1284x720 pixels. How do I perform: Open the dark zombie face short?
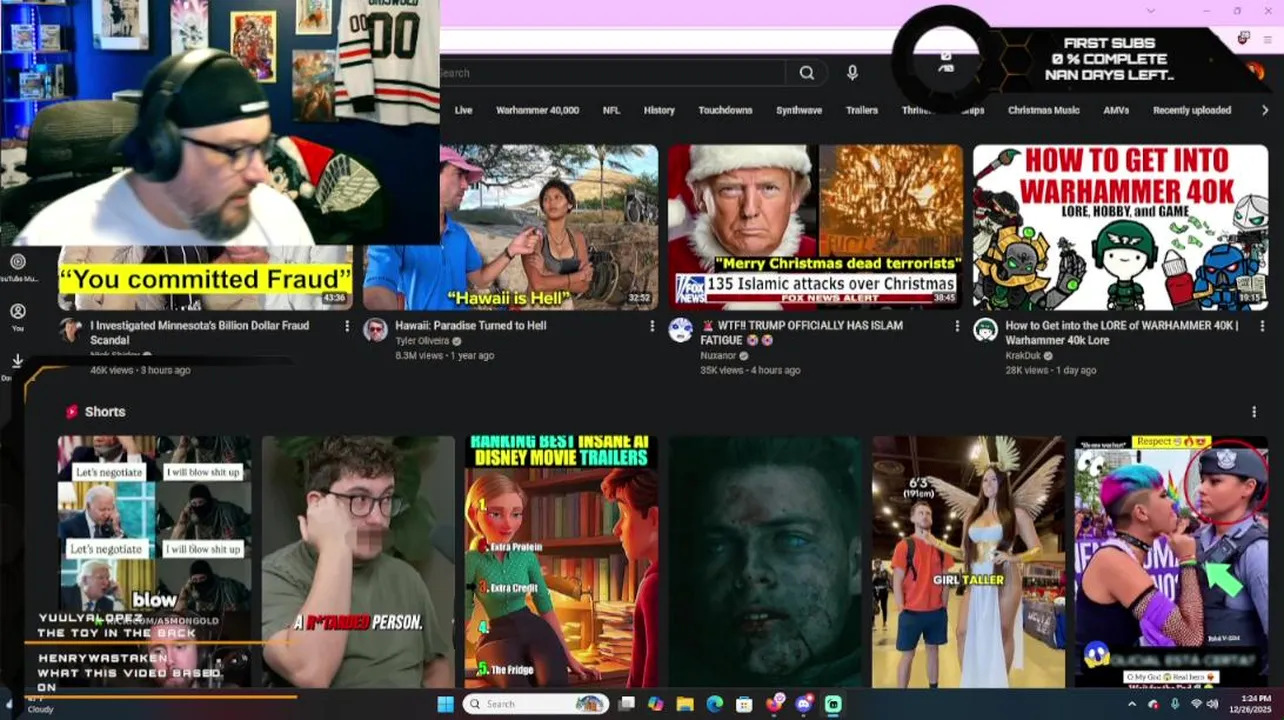tap(765, 562)
